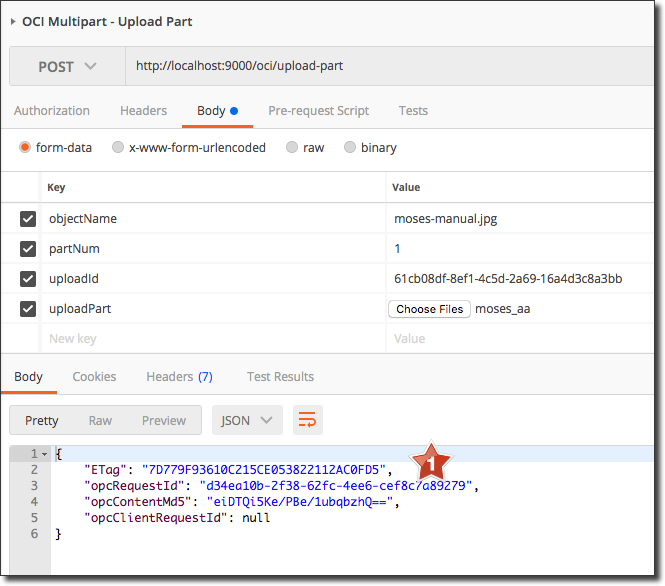Uncheck the uploadId row checkbox
This screenshot has width=665, height=586.
click(x=28, y=279)
